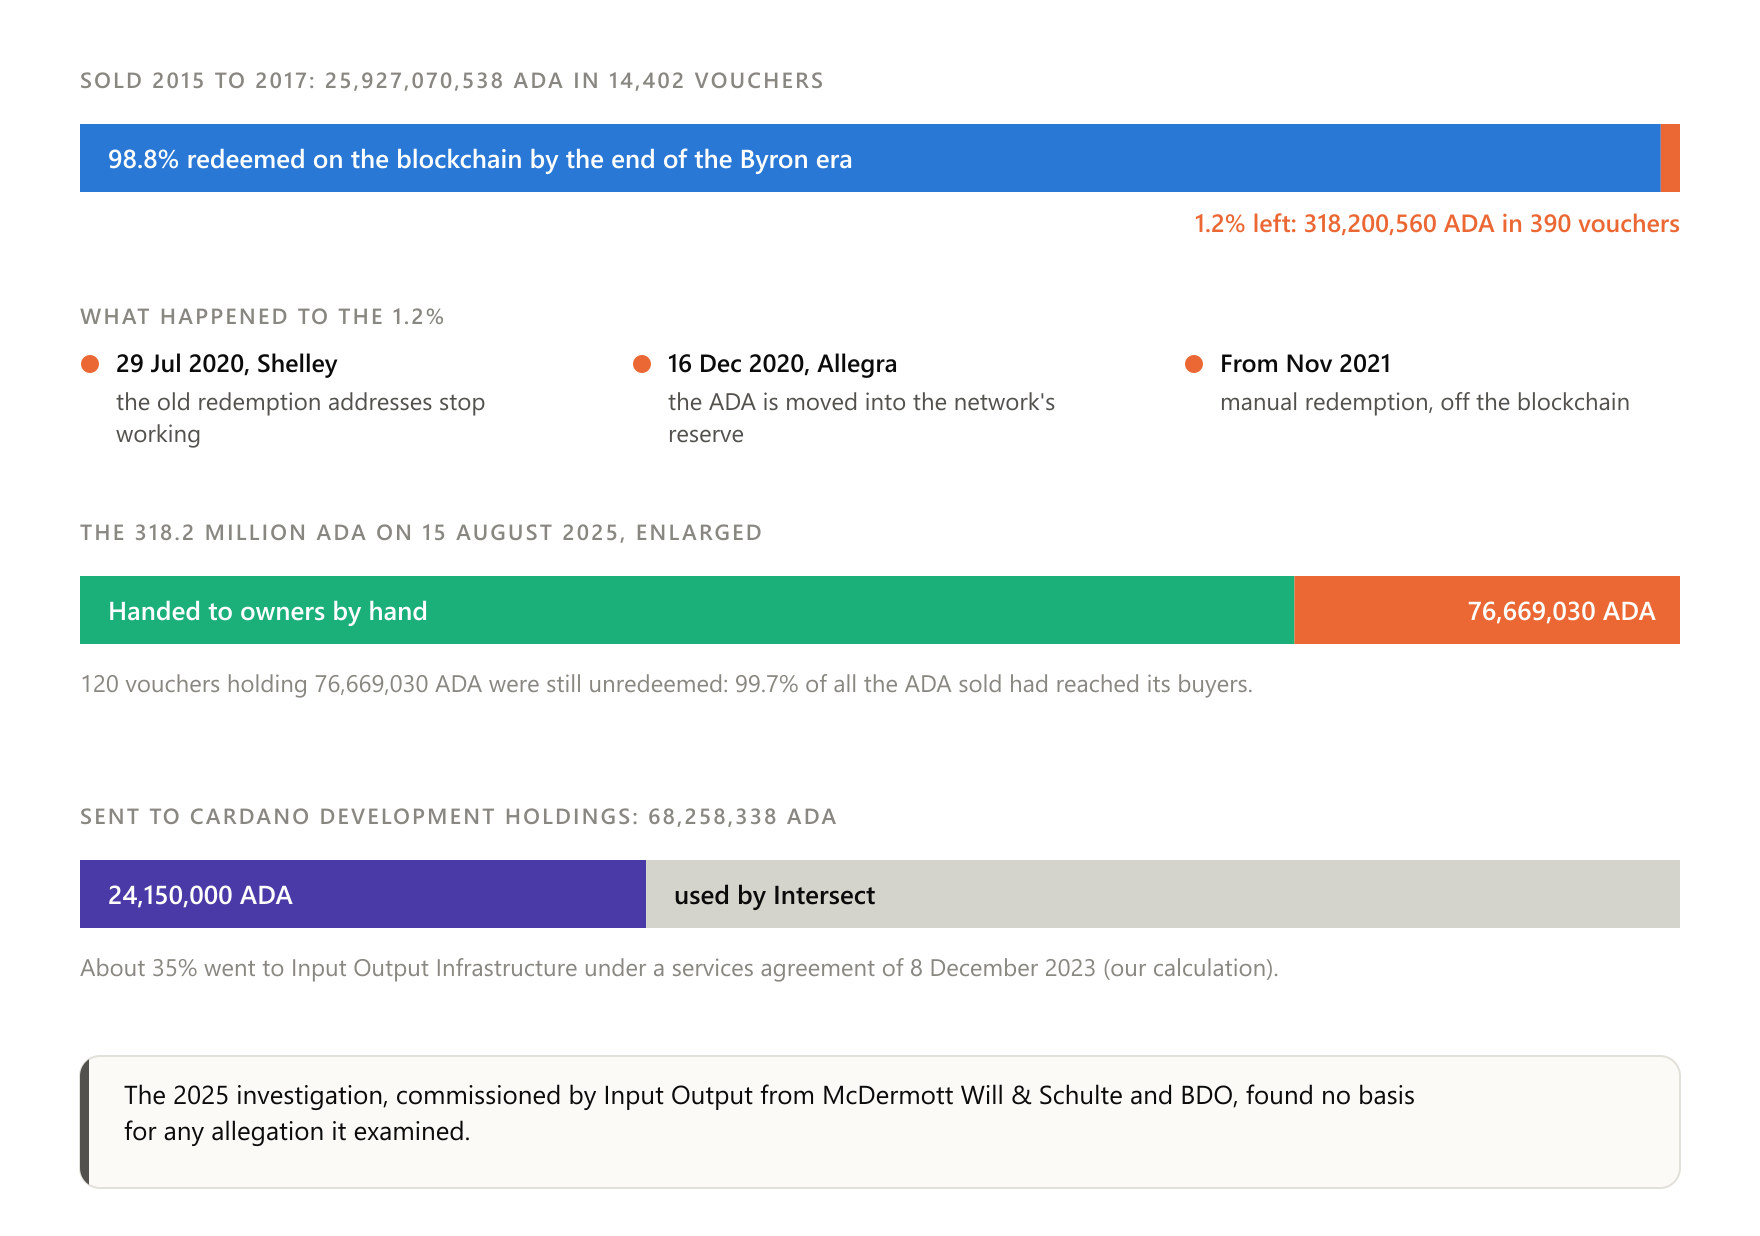Click the heading 'WHAT HAPPENED TO THE 1.2%'
1760x1236 pixels.
[x=262, y=317]
